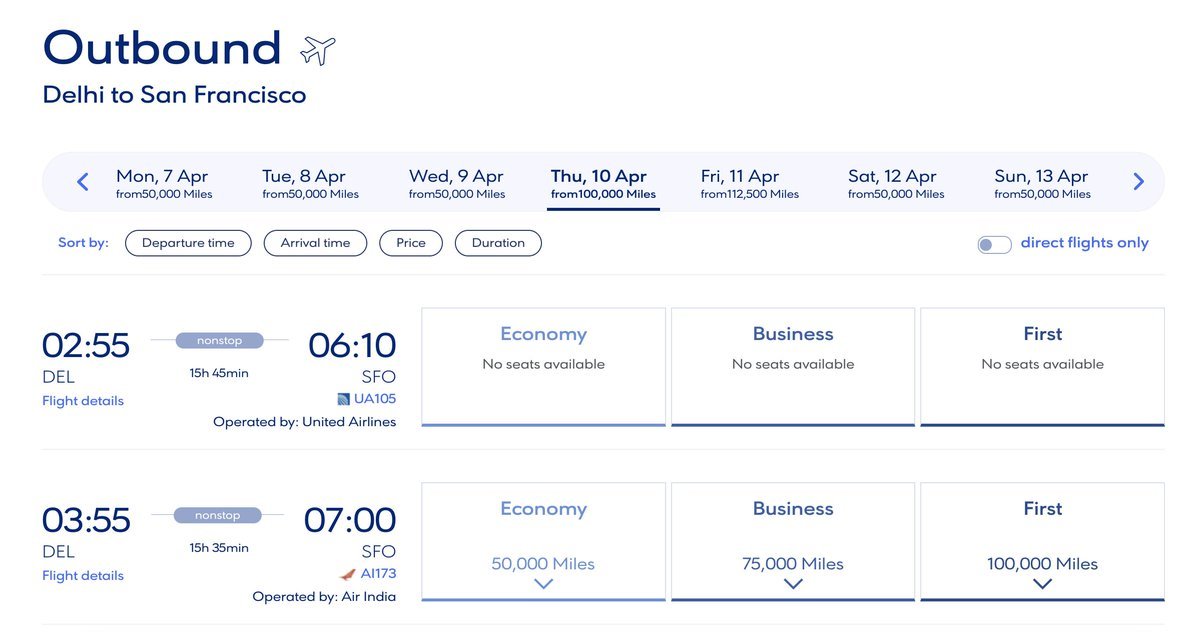Sort flights by Arrival time
1200x632 pixels.
tap(315, 243)
